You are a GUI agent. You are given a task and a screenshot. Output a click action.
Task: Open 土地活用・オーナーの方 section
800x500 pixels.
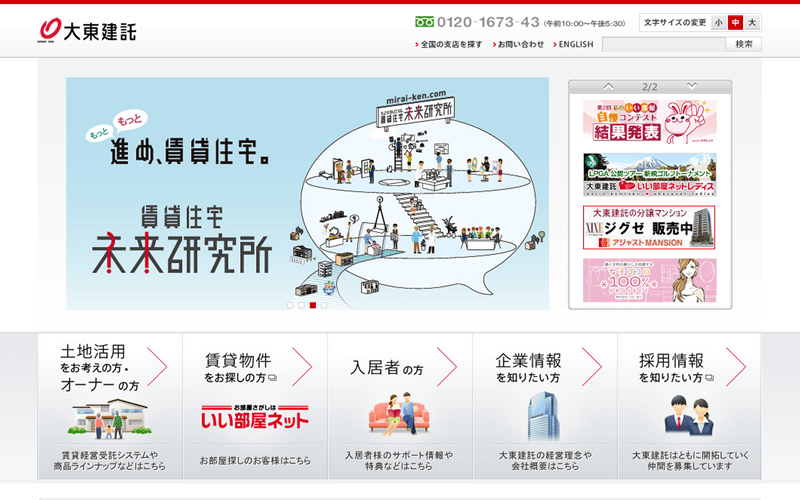click(110, 407)
